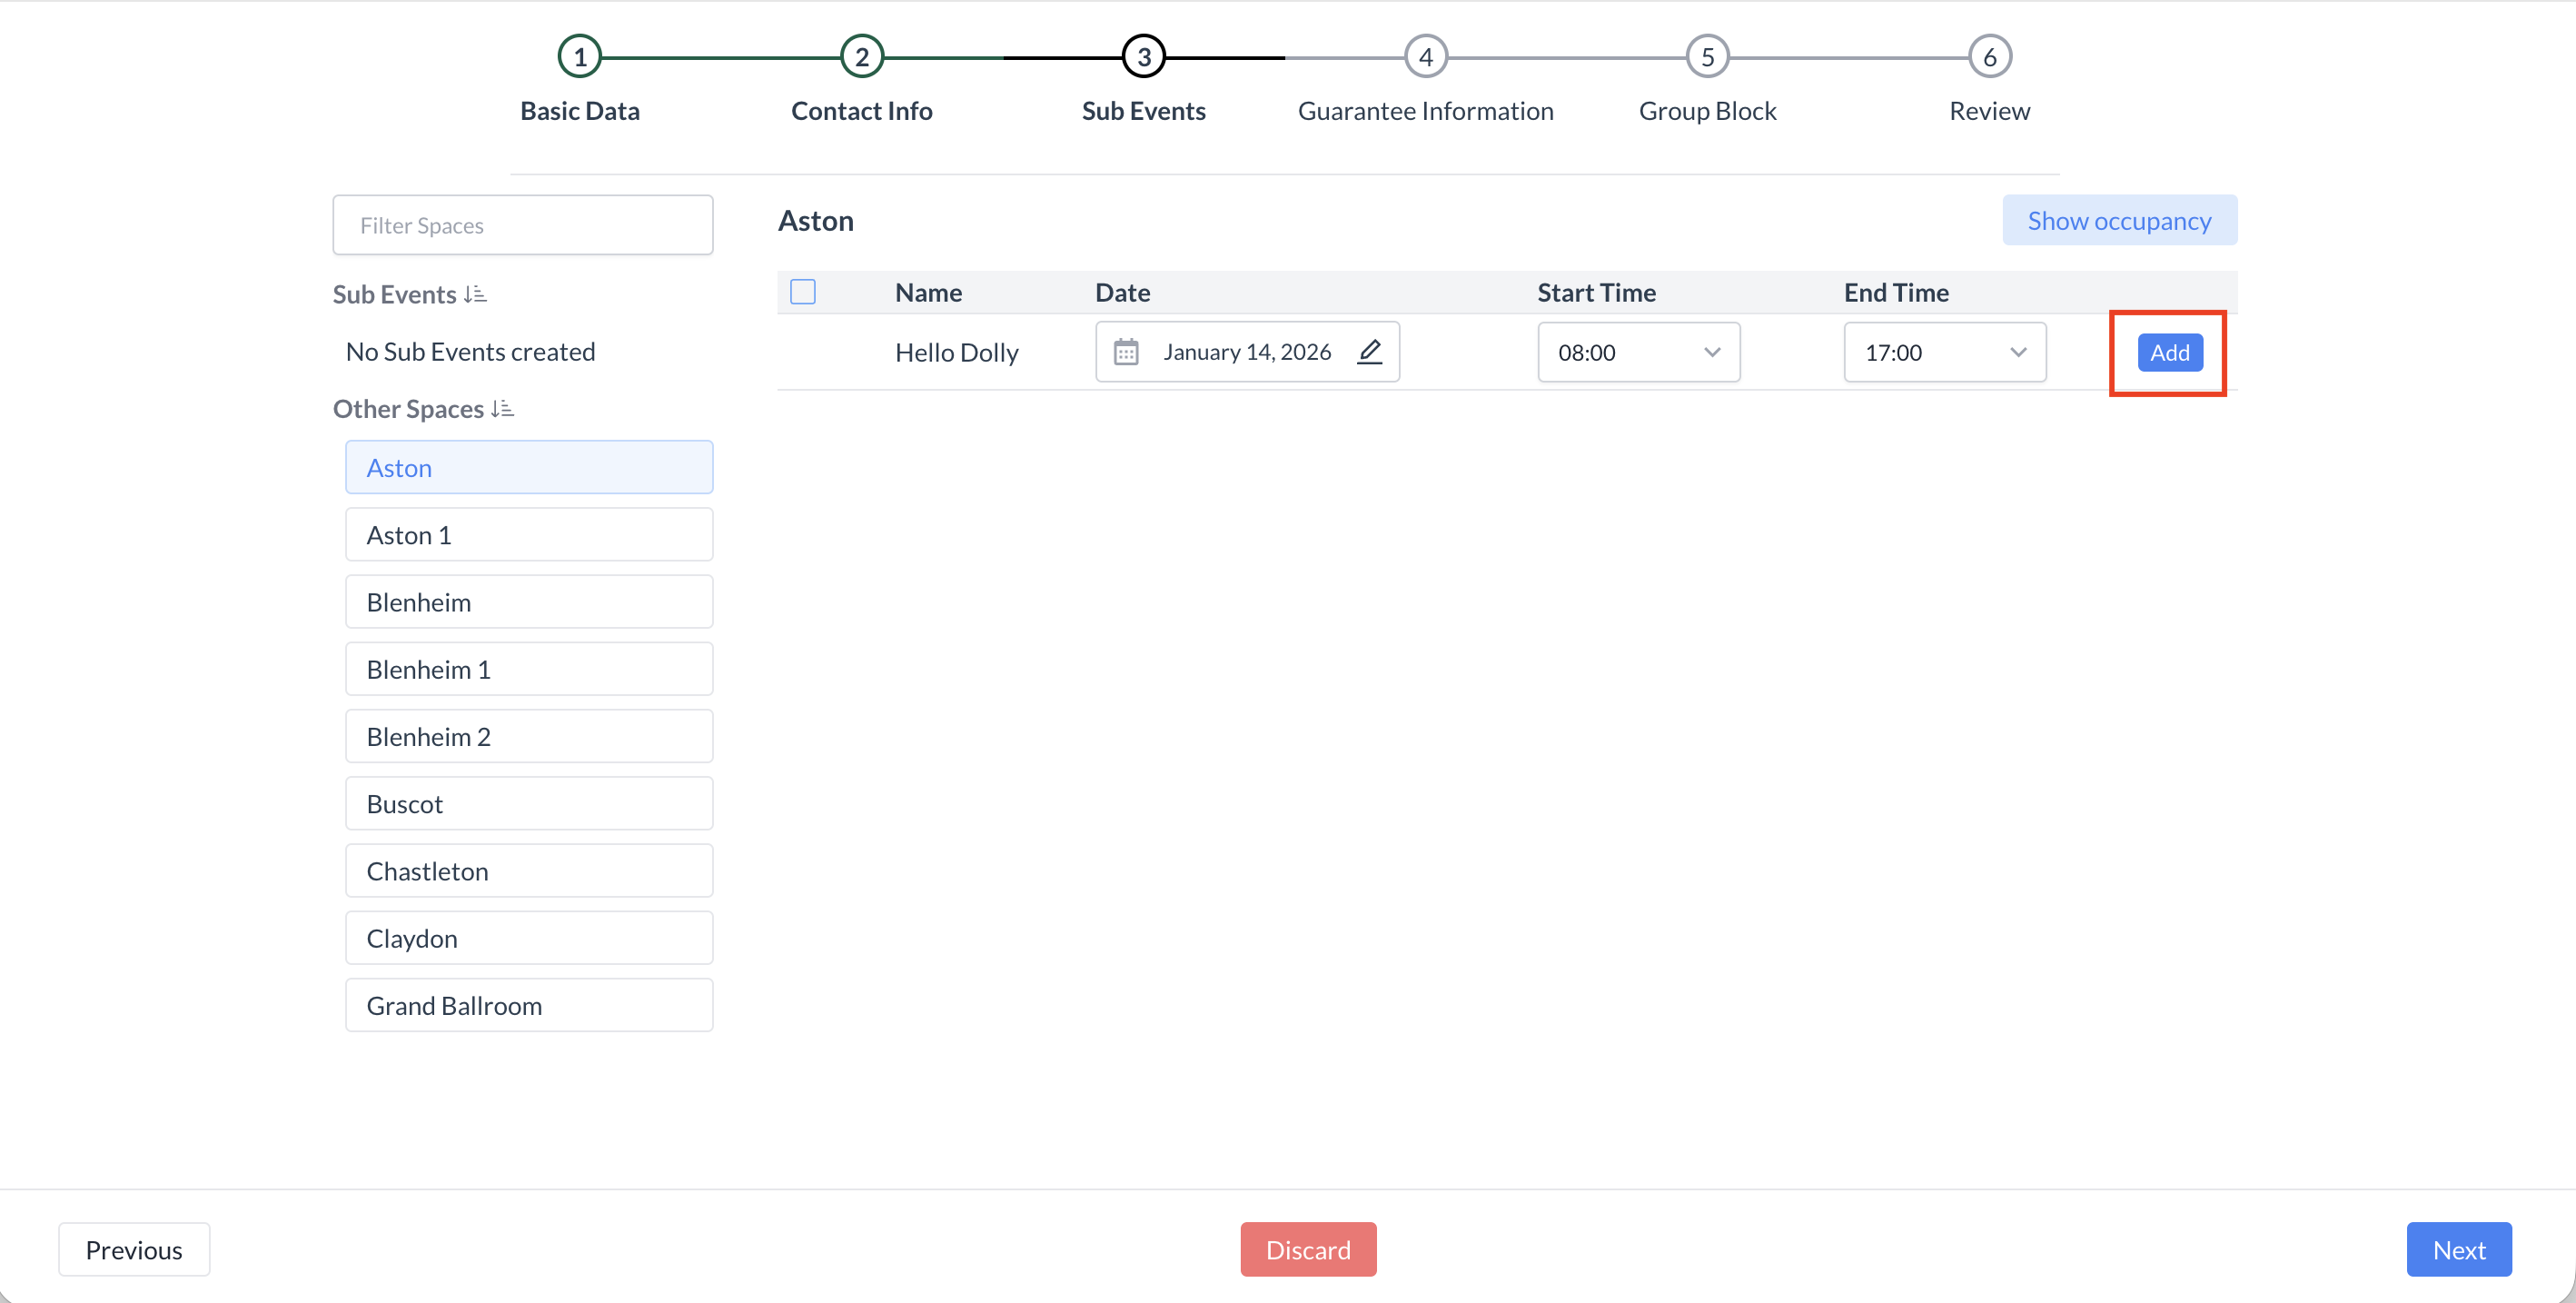Viewport: 2576px width, 1303px height.
Task: Select the Group Block step label
Action: tap(1707, 111)
